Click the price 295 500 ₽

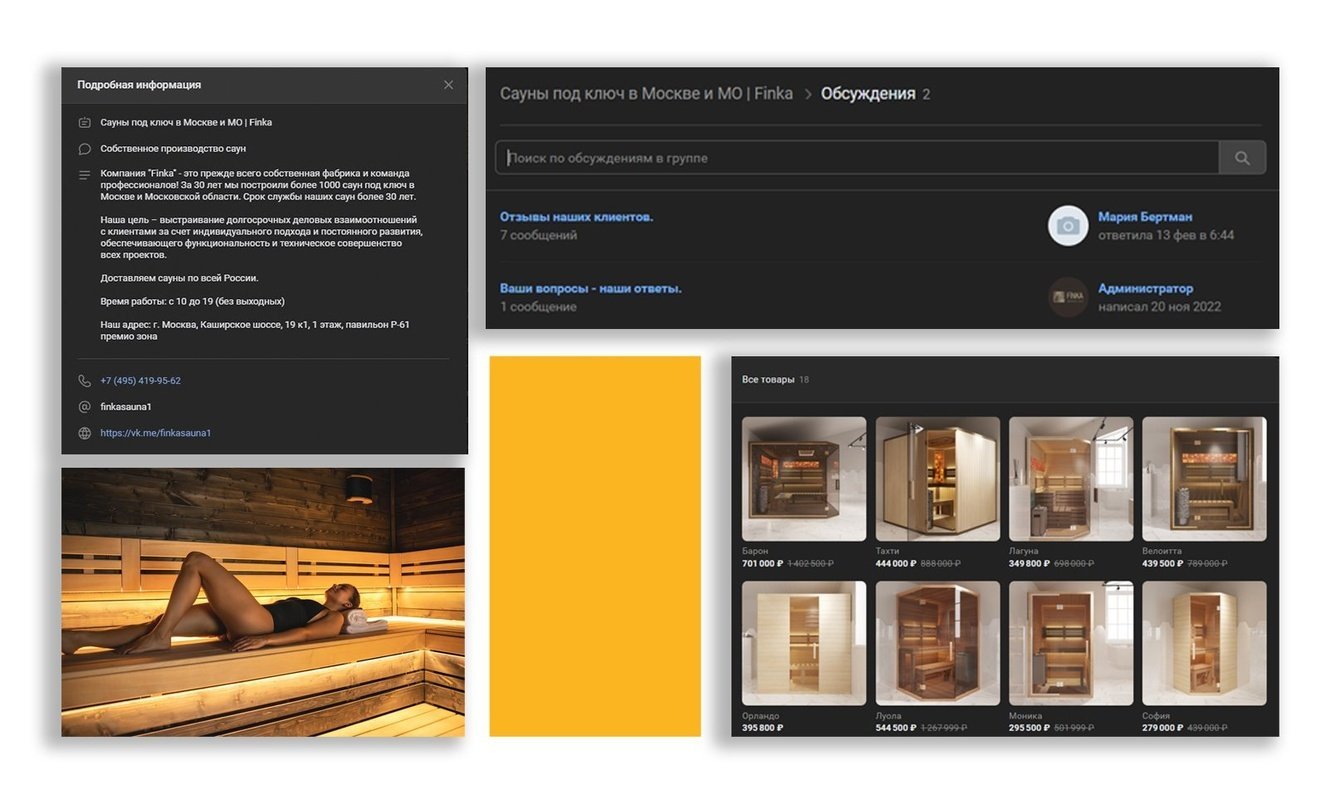(1030, 728)
